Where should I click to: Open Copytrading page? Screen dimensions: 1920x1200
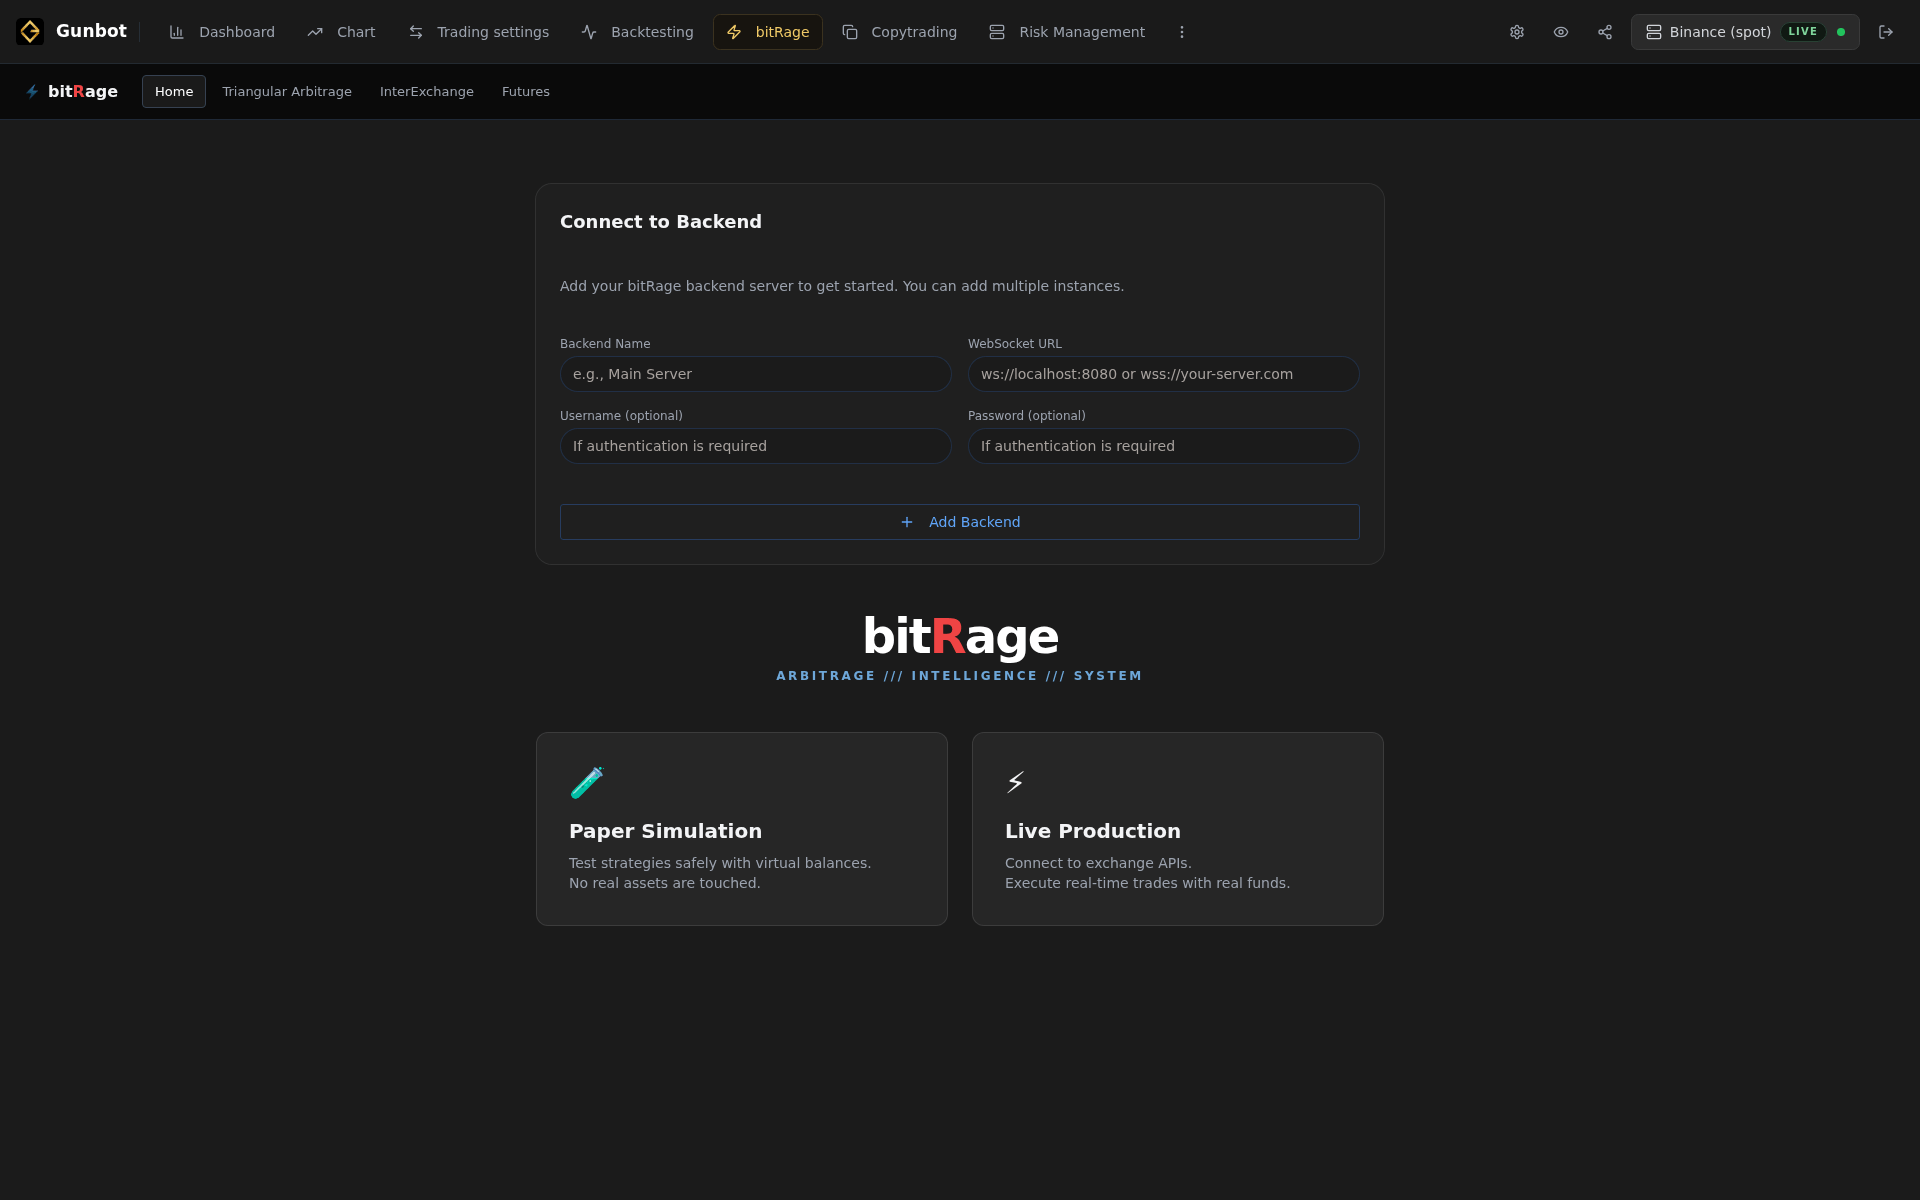pyautogui.click(x=899, y=32)
